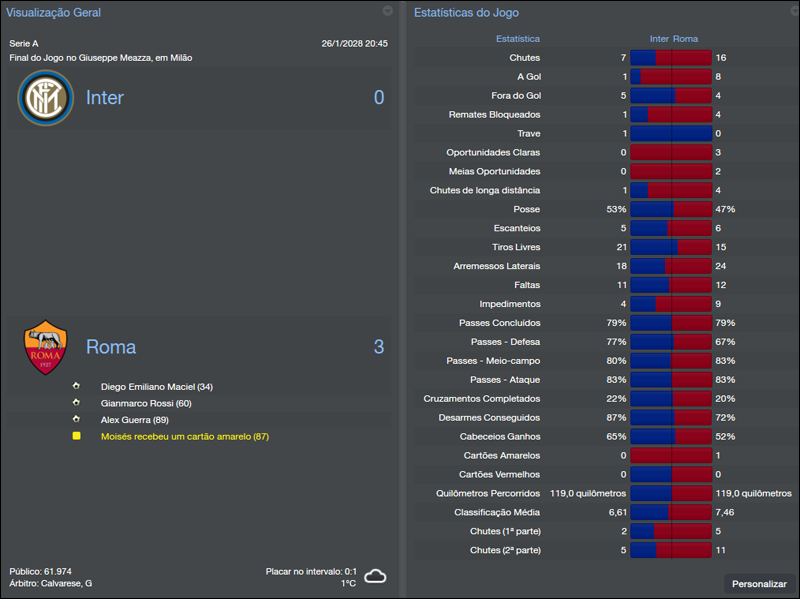800x599 pixels.
Task: Select scorer Diego Emiliano Maciel's name
Action: pyautogui.click(x=158, y=386)
